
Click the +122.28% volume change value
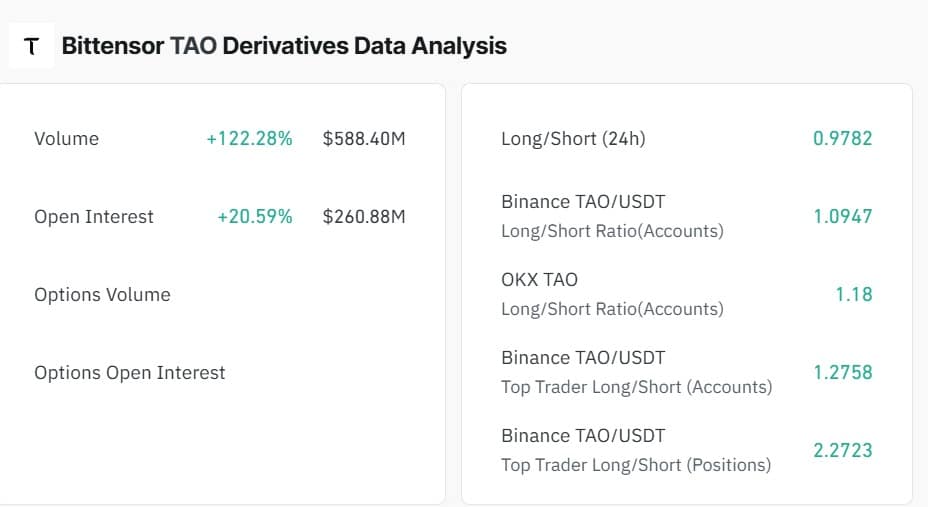(x=249, y=138)
